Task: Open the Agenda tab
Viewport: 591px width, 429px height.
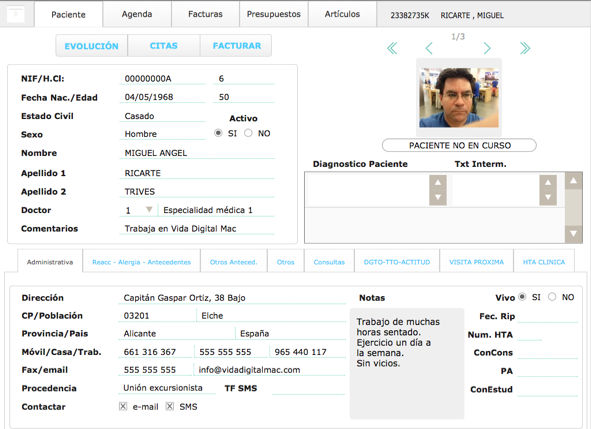Action: coord(137,14)
